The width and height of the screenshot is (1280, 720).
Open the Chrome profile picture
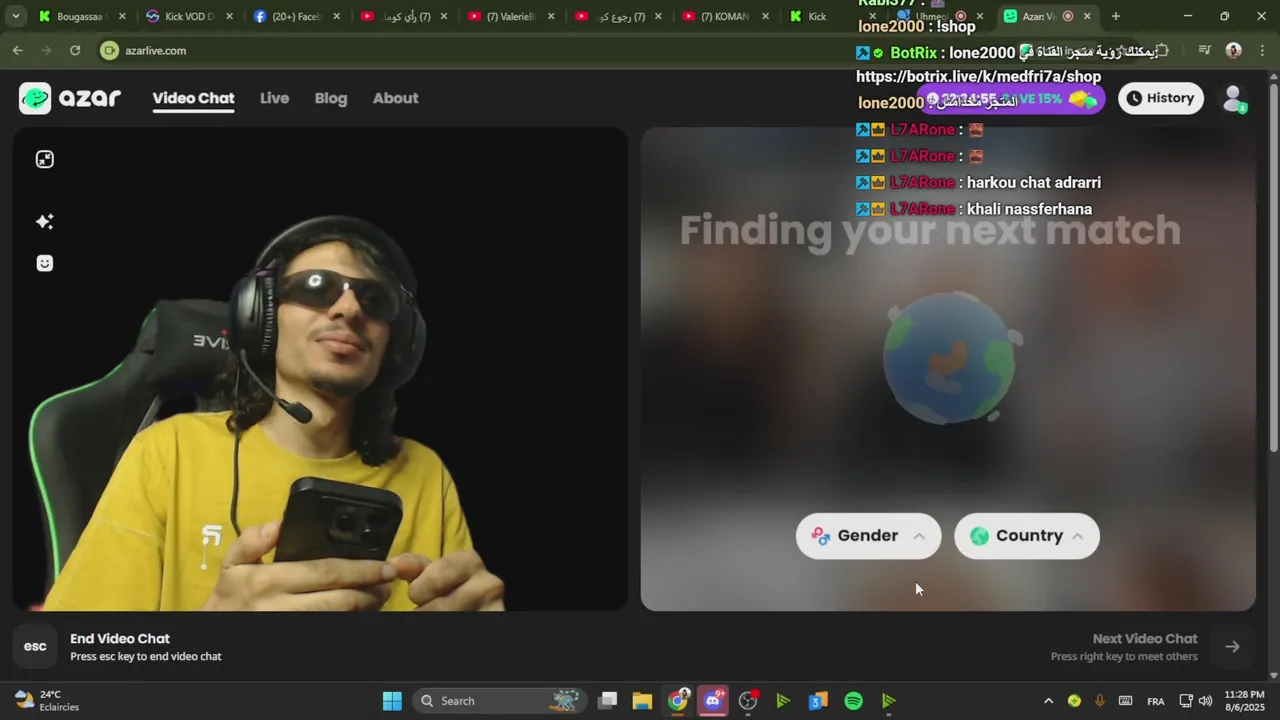[x=1233, y=50]
